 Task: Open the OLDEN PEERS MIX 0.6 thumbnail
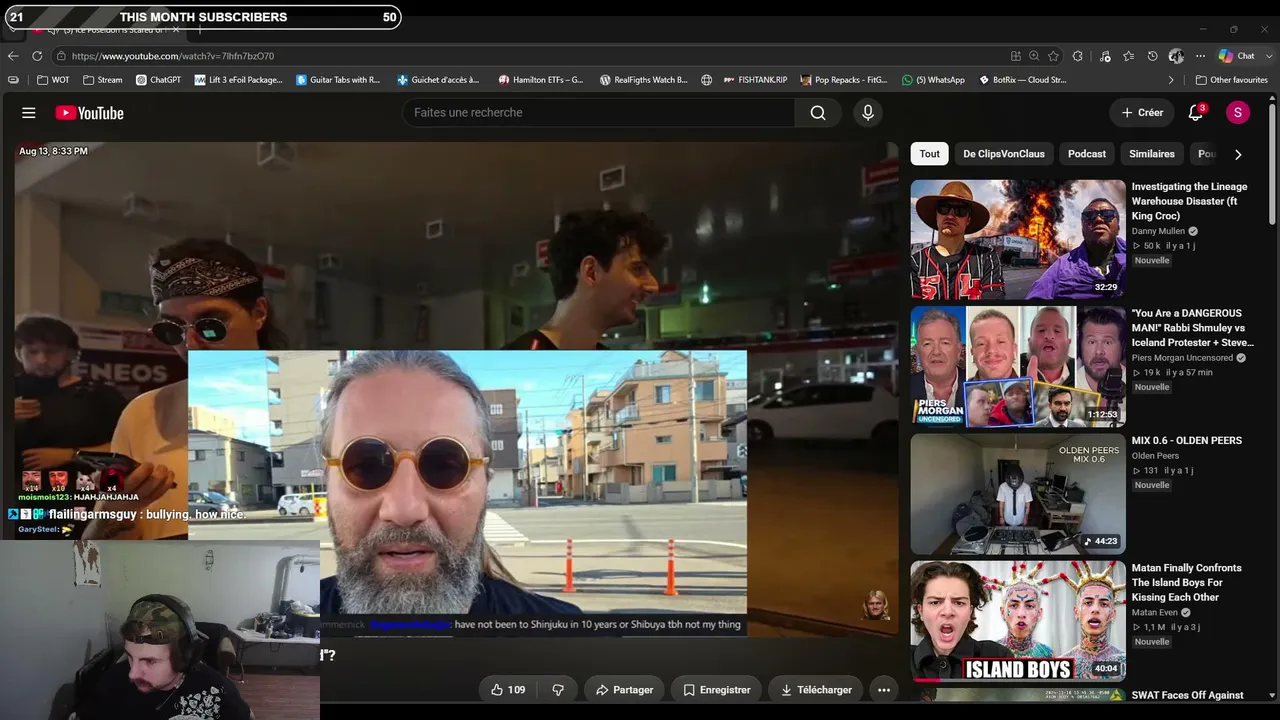pyautogui.click(x=1018, y=494)
